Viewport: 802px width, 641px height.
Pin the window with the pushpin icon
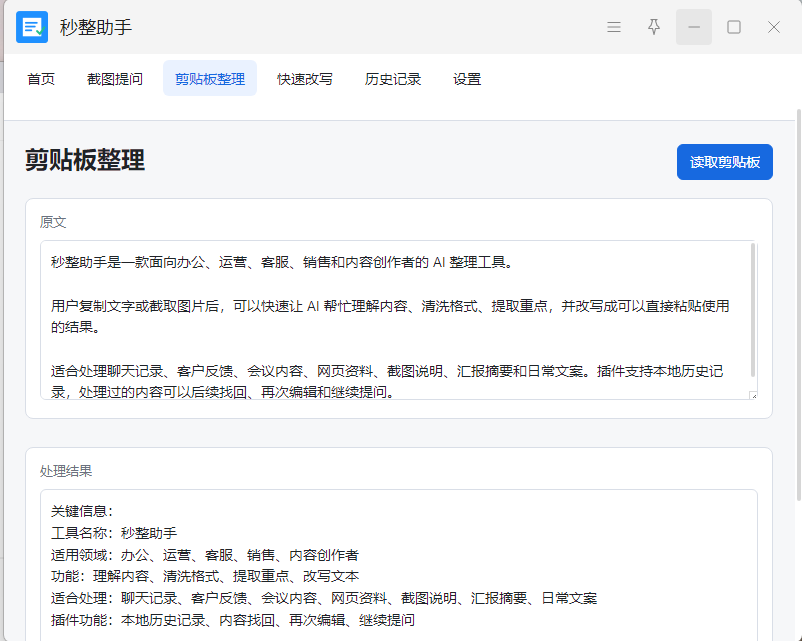654,27
